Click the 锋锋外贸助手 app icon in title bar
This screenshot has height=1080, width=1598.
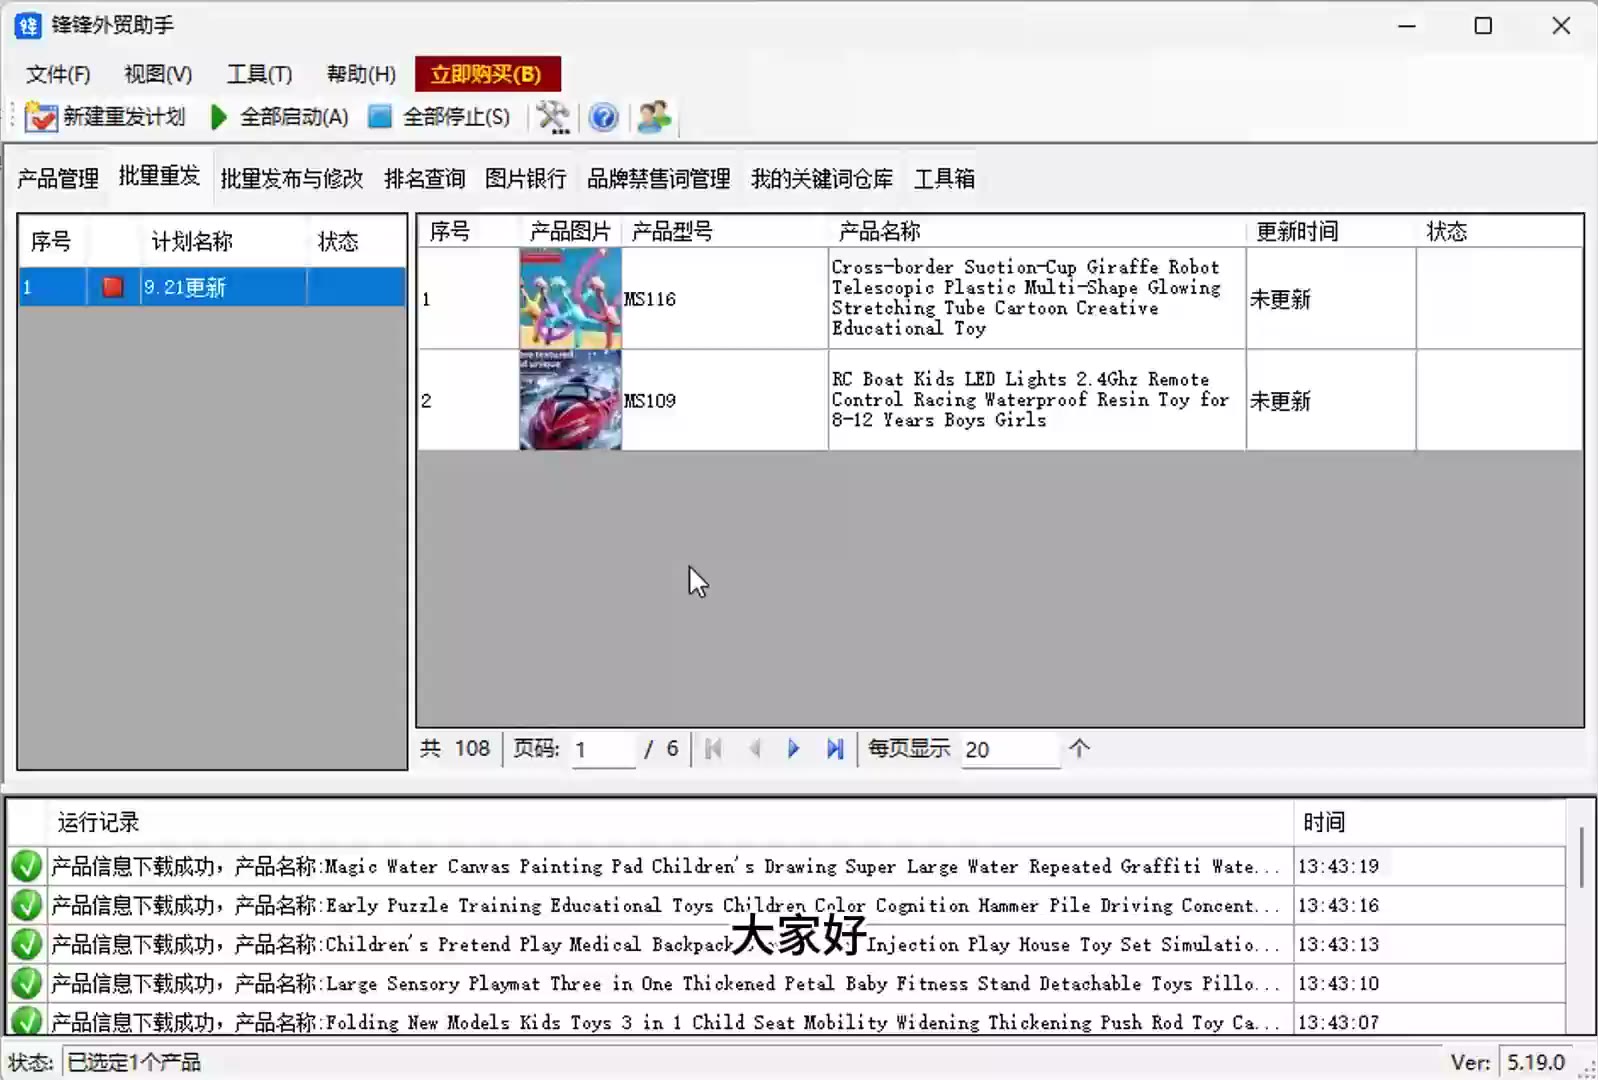[27, 25]
